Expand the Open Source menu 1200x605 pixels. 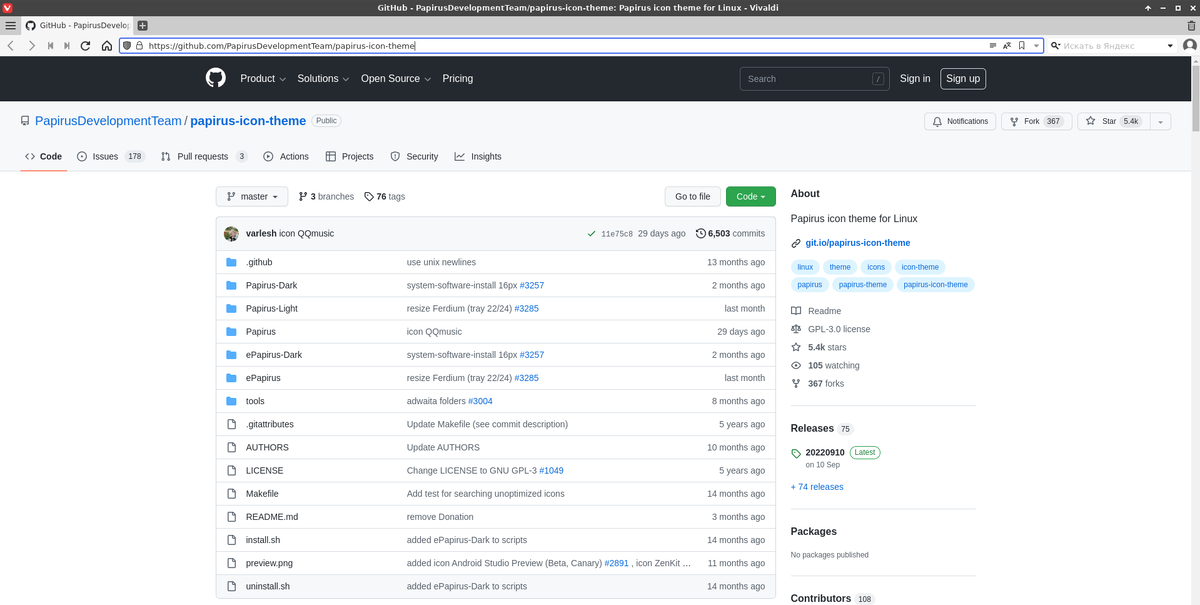396,78
